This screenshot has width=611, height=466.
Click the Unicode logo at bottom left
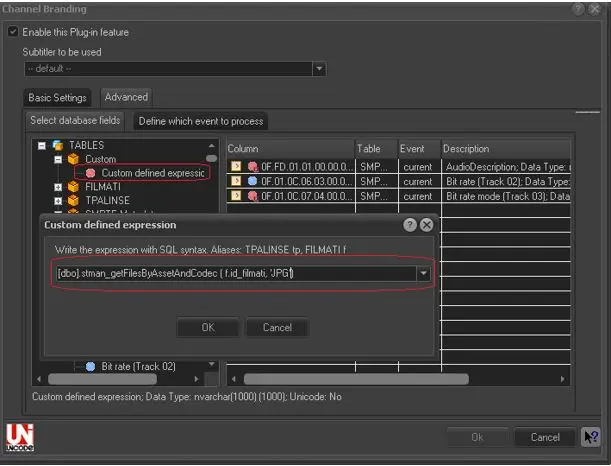point(18,436)
